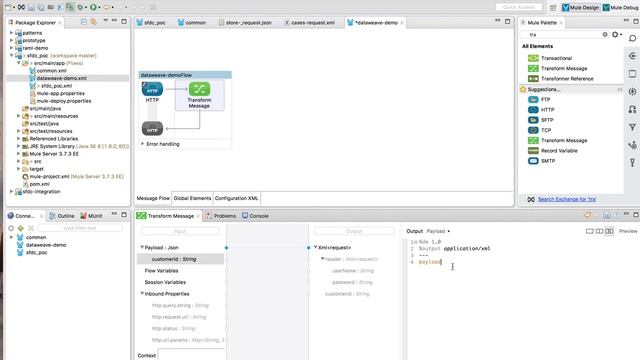Click the Run toolbar button
This screenshot has height=360, width=640.
point(93,7)
